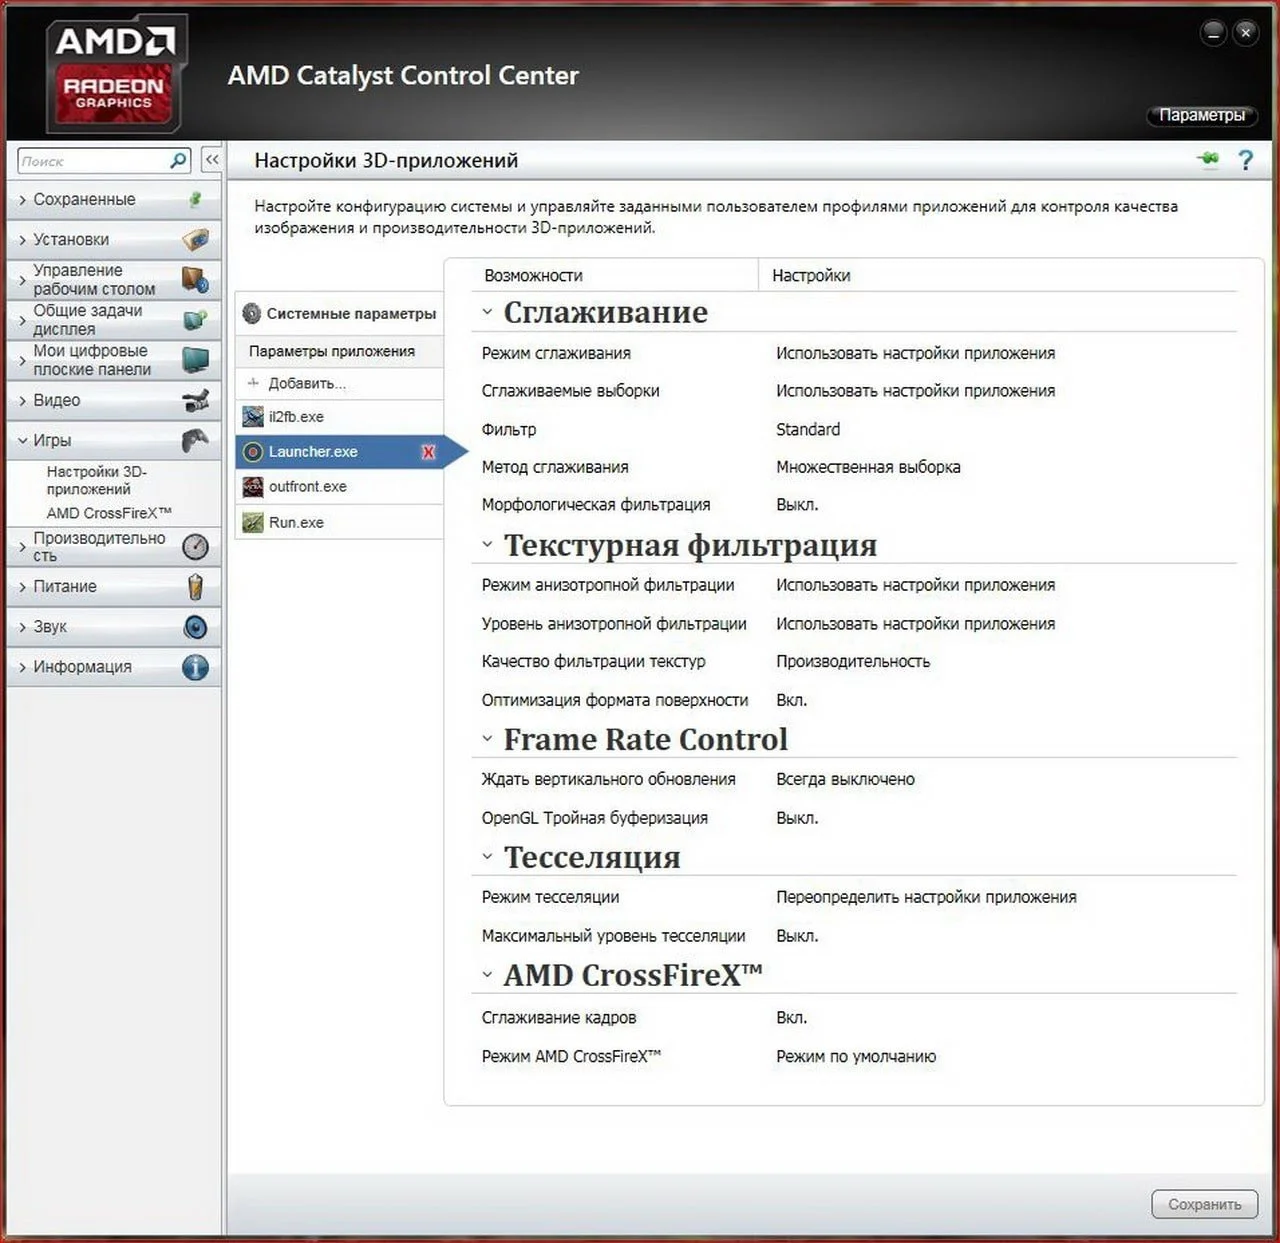The width and height of the screenshot is (1280, 1243).
Task: Click the Игры gamepad icon
Action: coord(196,440)
